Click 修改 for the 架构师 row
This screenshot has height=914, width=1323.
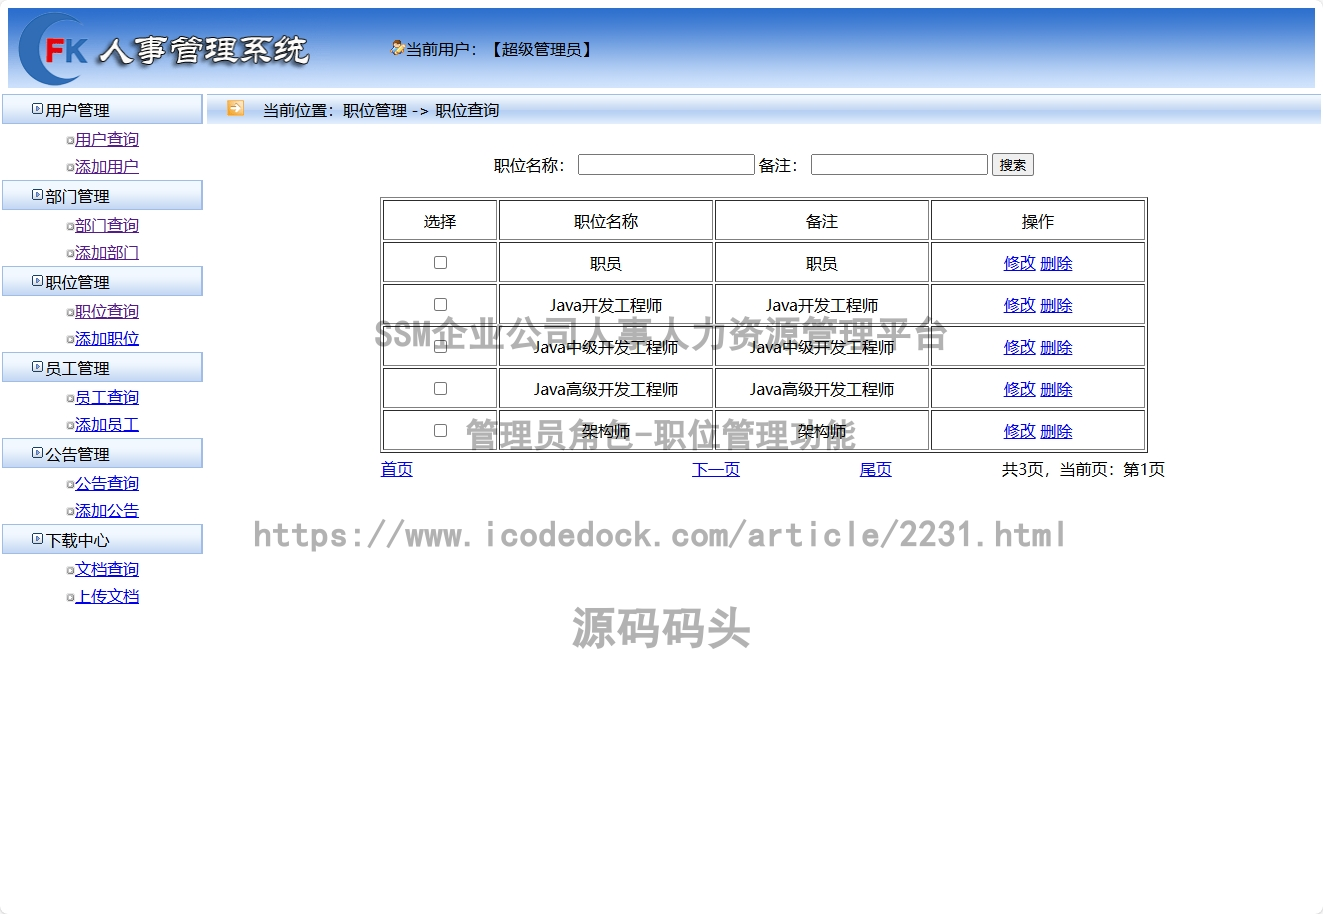pyautogui.click(x=1020, y=431)
